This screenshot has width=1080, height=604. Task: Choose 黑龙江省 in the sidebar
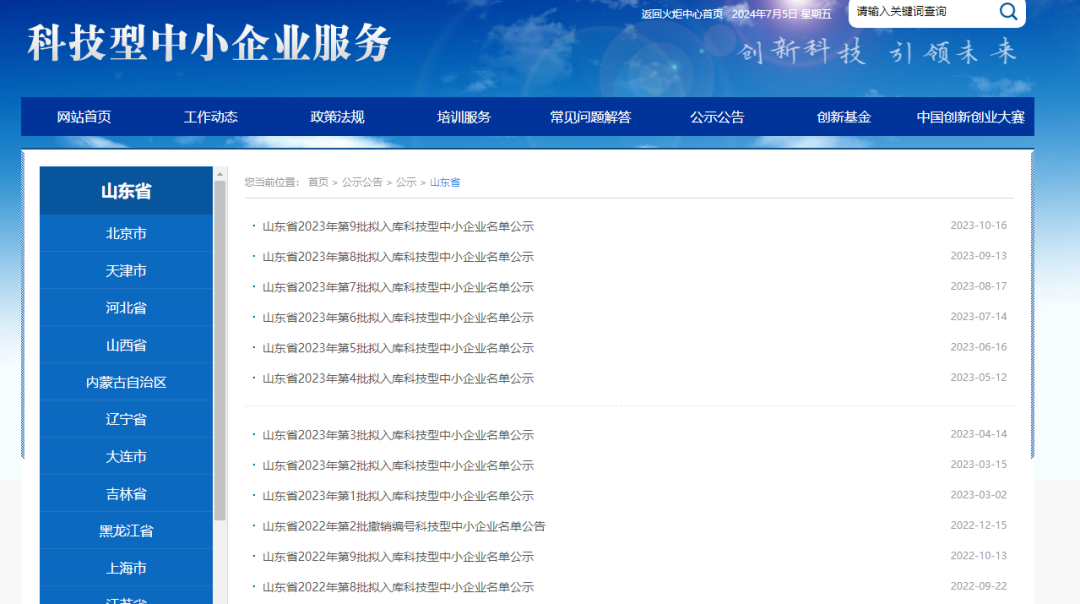tap(126, 531)
